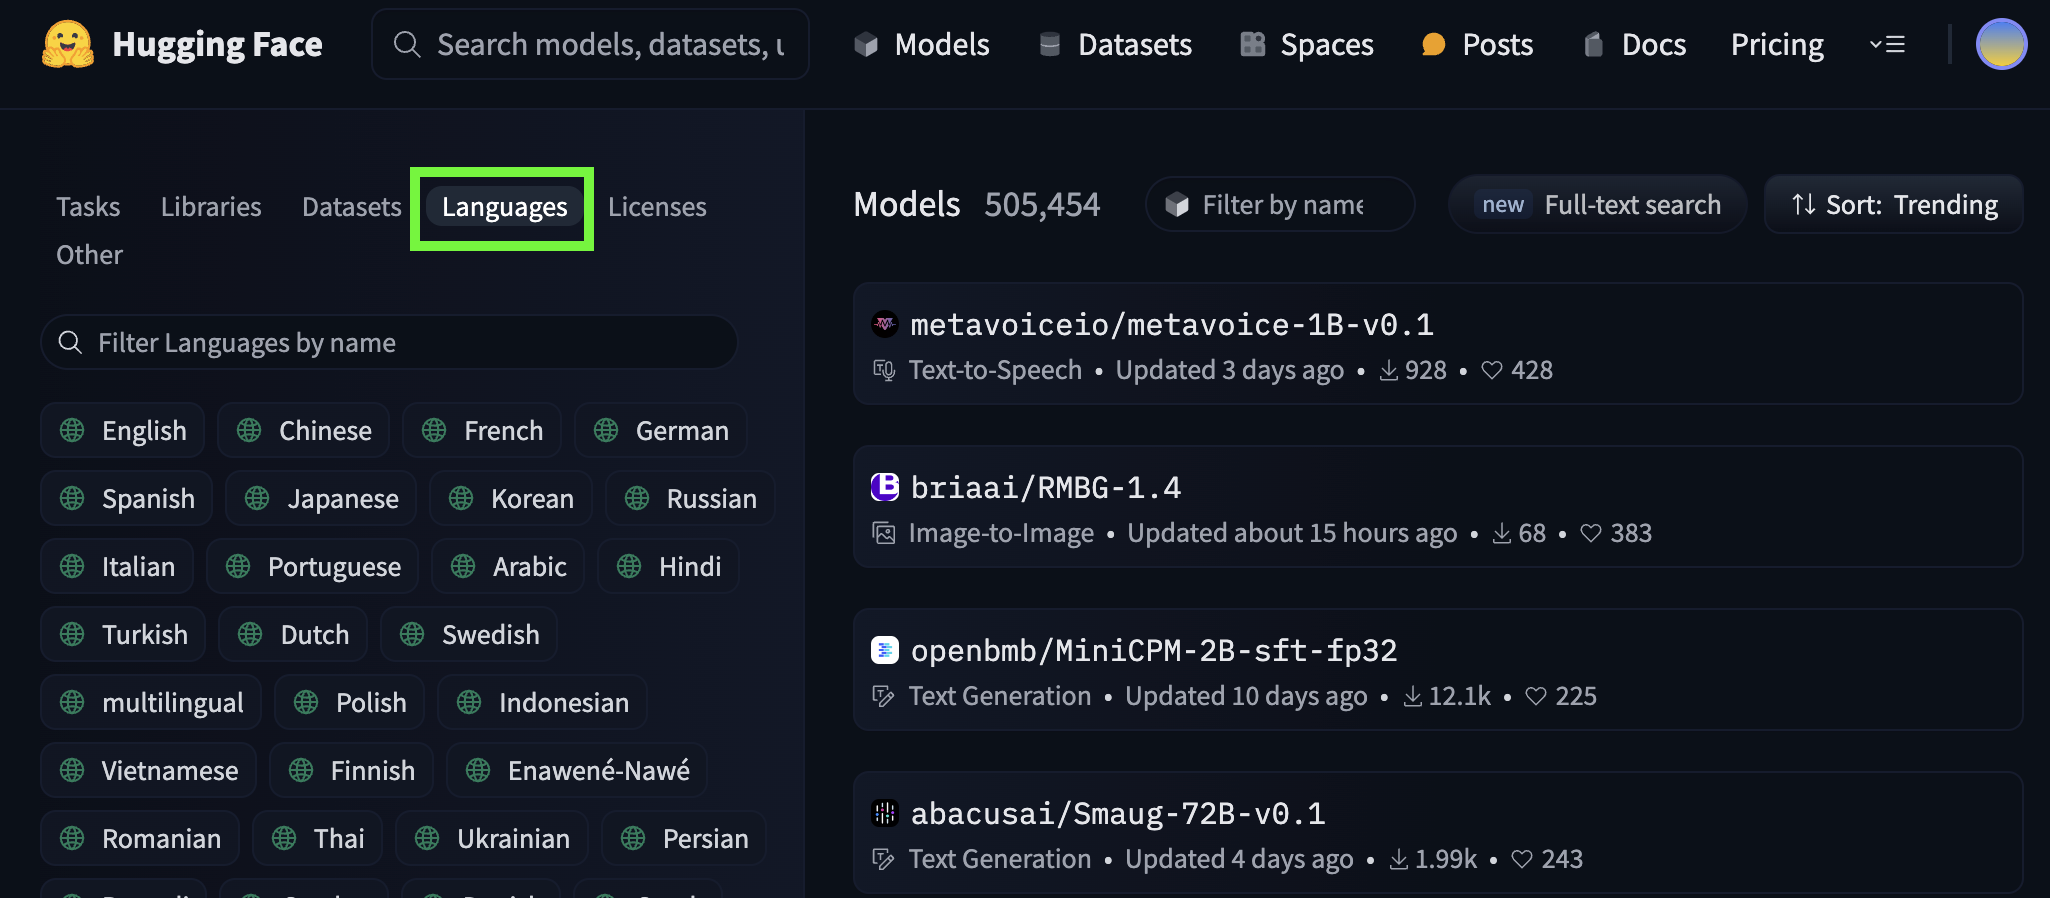Click the Datasets database icon in navbar
2050x898 pixels.
pyautogui.click(x=1050, y=44)
